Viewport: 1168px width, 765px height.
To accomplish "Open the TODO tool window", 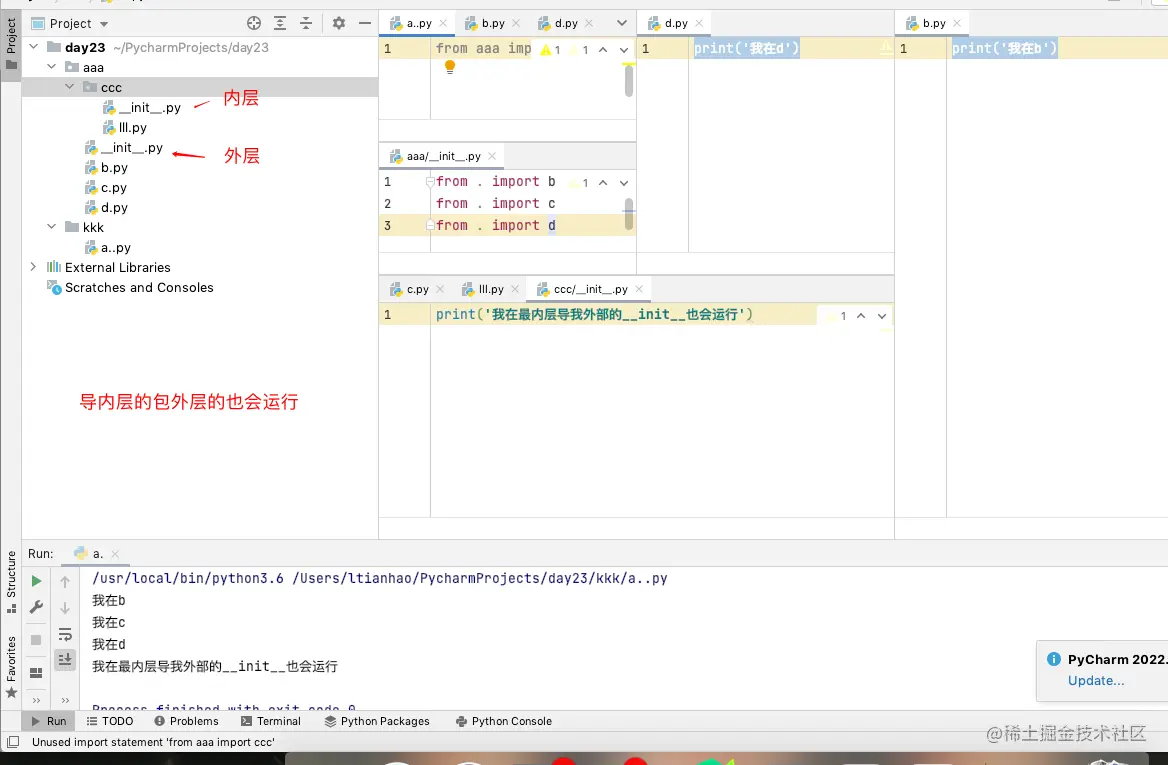I will click(110, 721).
